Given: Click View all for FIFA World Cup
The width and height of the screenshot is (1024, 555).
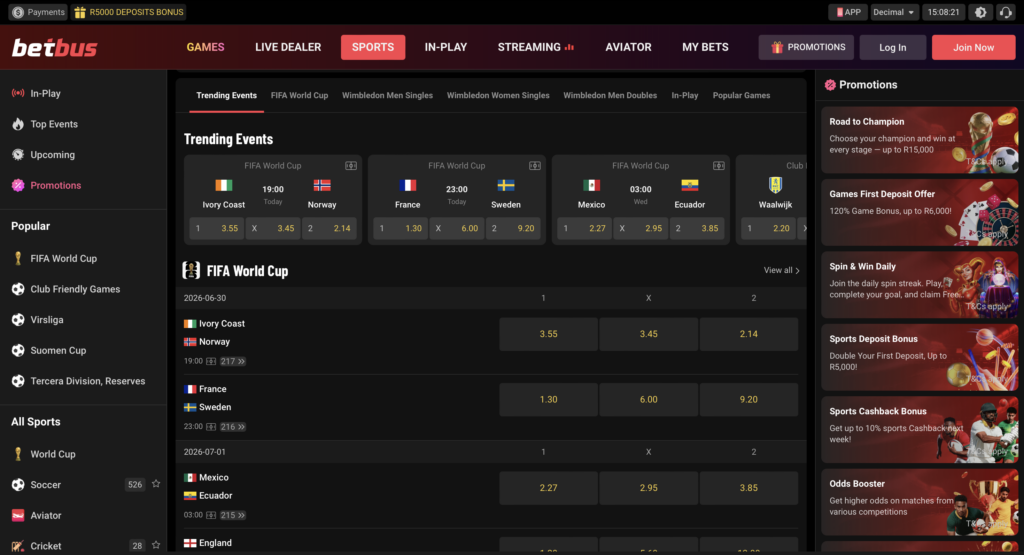Looking at the screenshot, I should click(x=782, y=270).
